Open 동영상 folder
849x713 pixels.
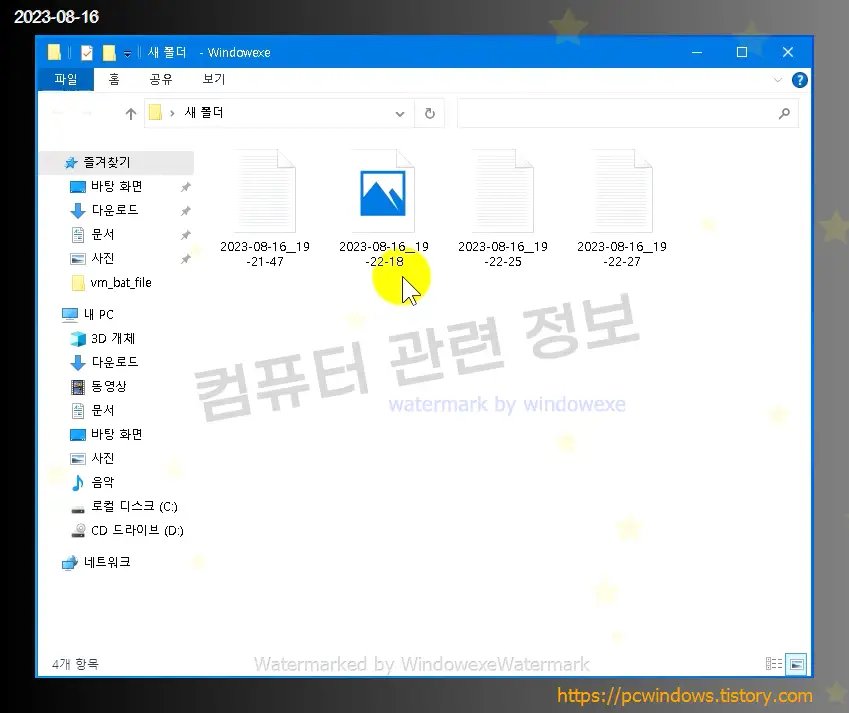pyautogui.click(x=108, y=386)
